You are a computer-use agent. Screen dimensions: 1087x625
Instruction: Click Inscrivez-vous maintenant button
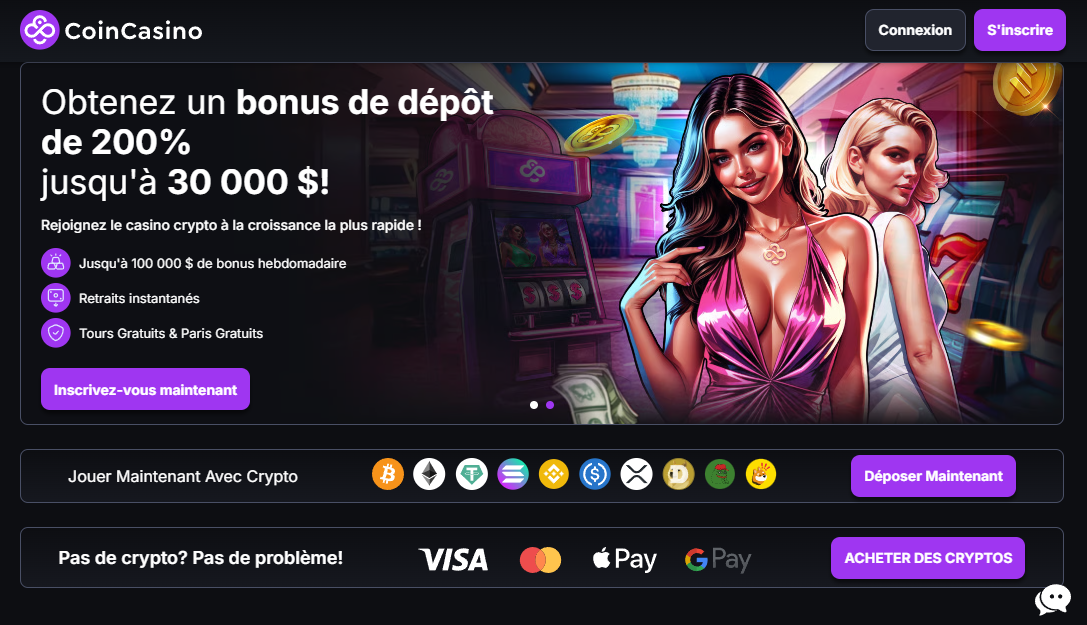tap(146, 389)
